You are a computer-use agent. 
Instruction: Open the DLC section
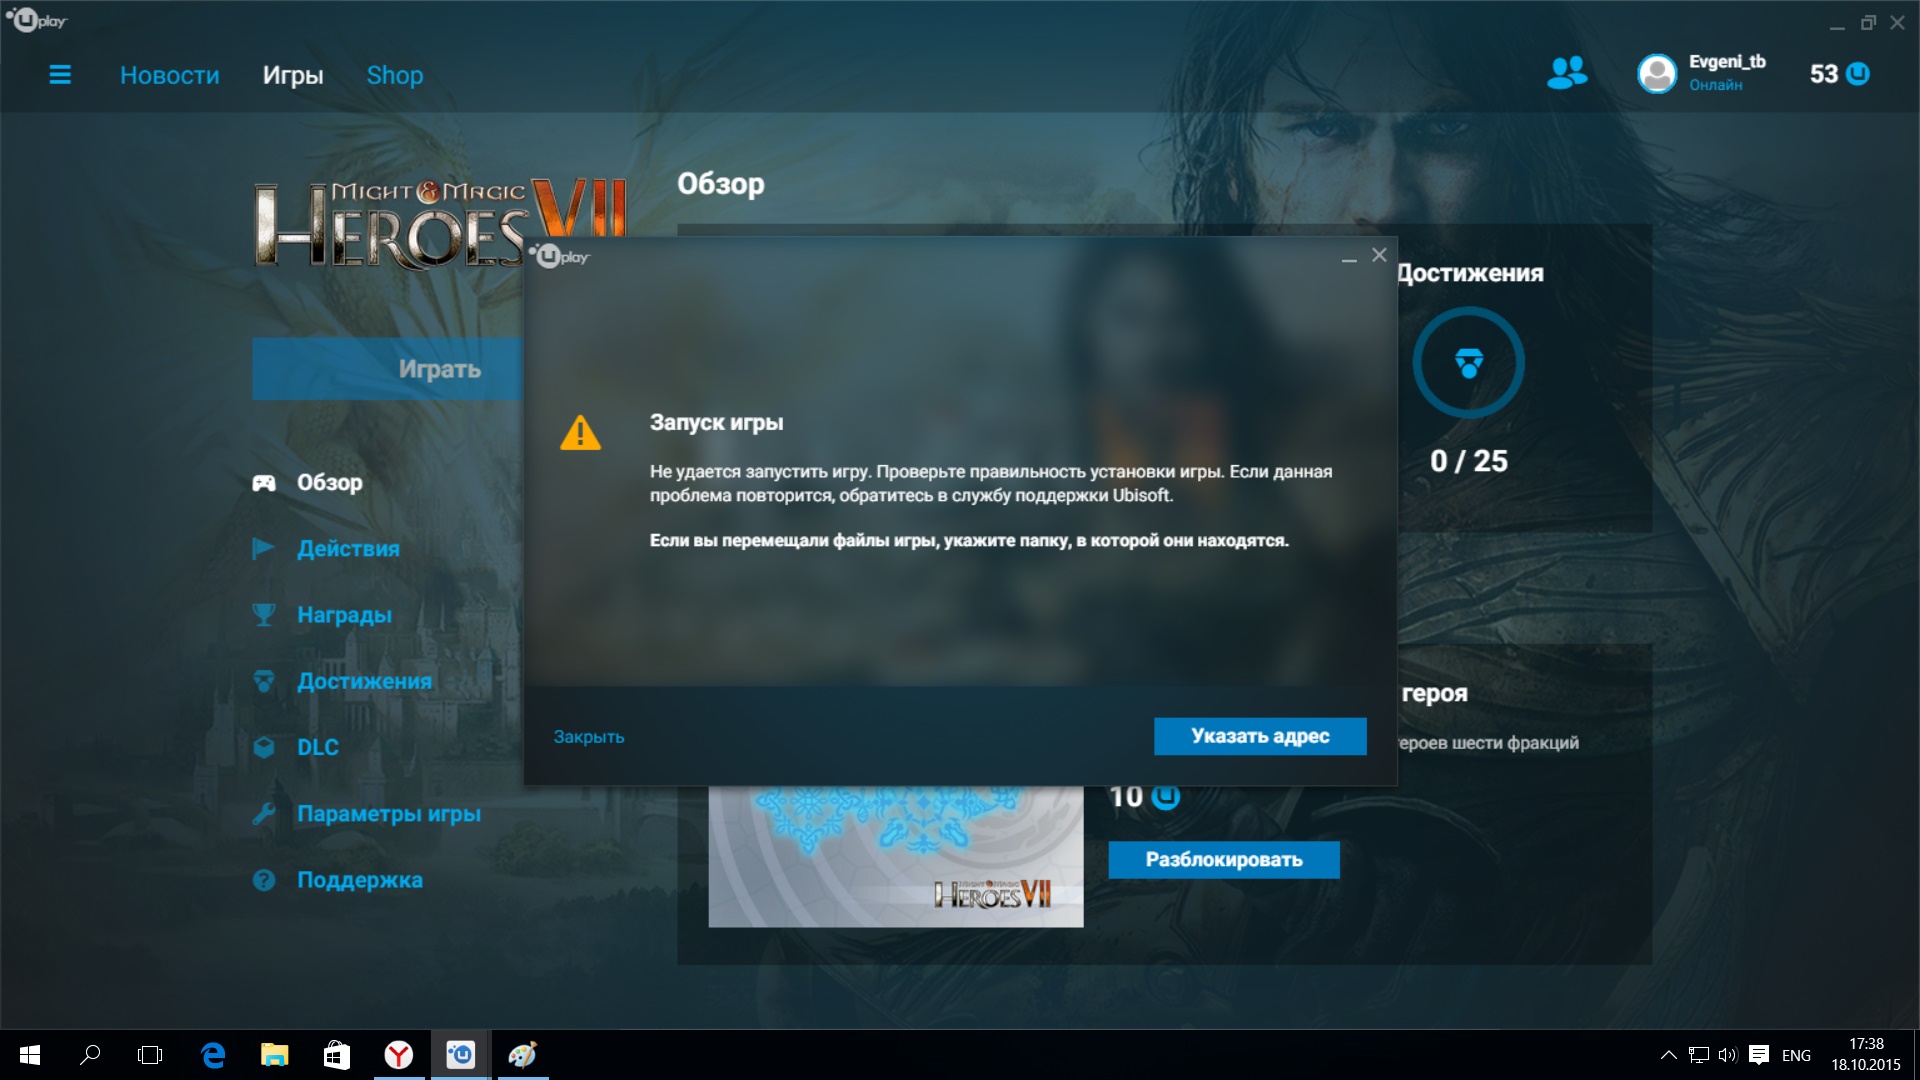[317, 748]
